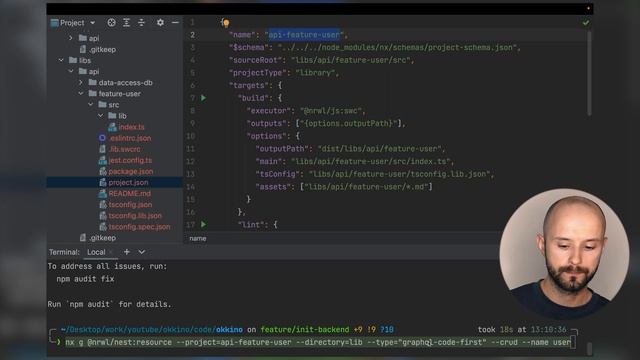Screen dimensions: 640x360
Task: Click the feature-user folder icon
Action: 93,93
